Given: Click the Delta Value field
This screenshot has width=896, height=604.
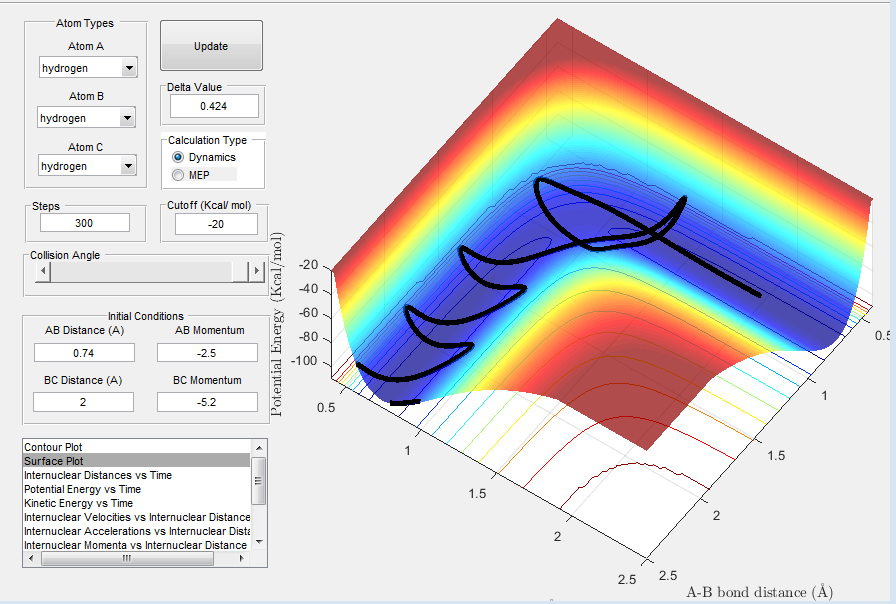Looking at the screenshot, I should tap(214, 106).
